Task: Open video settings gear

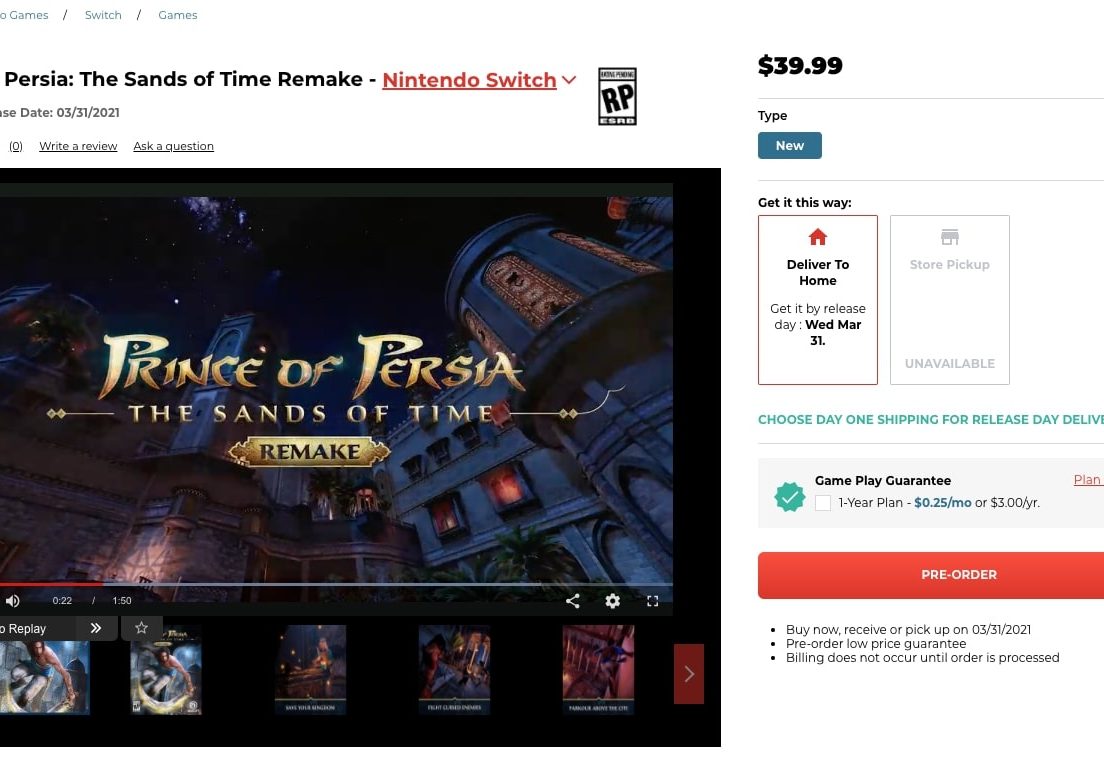Action: click(613, 601)
